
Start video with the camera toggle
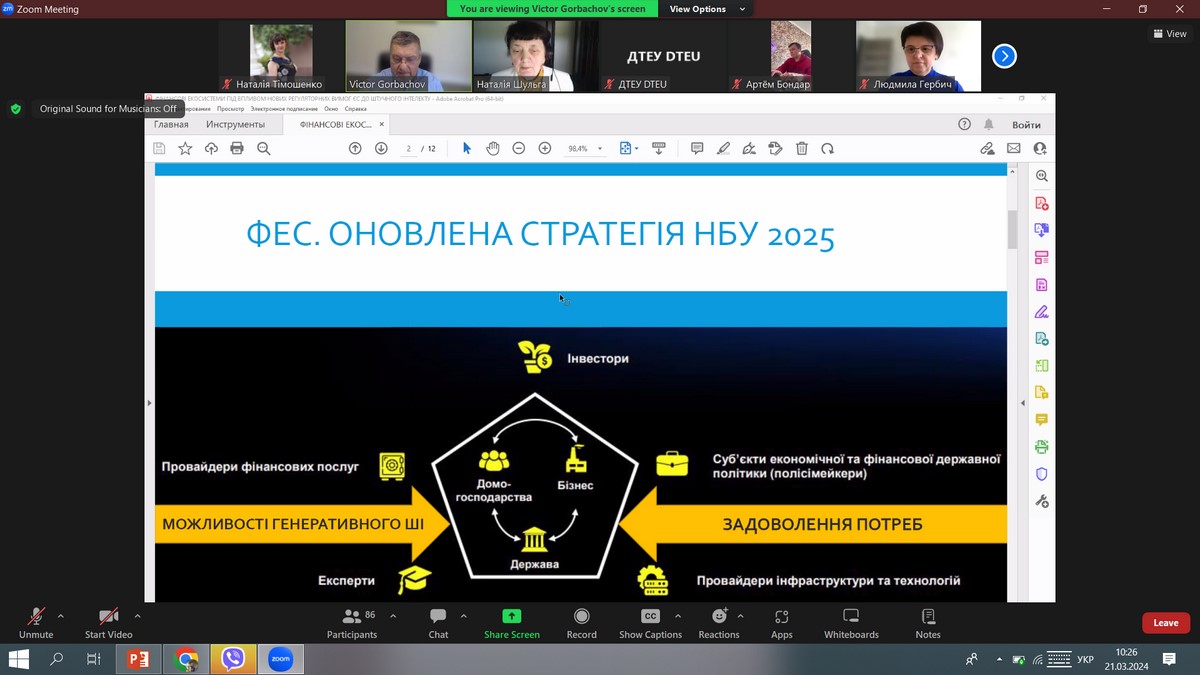click(108, 622)
